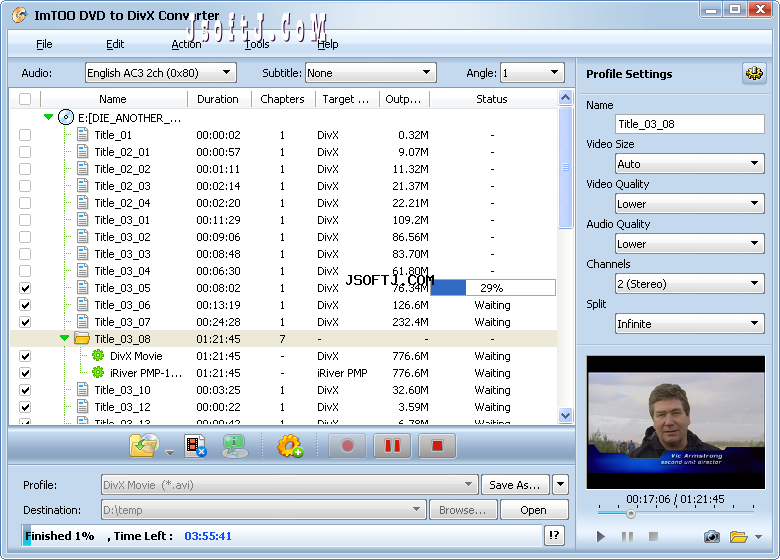780x560 pixels.
Task: Open the Edit menu
Action: coord(114,44)
